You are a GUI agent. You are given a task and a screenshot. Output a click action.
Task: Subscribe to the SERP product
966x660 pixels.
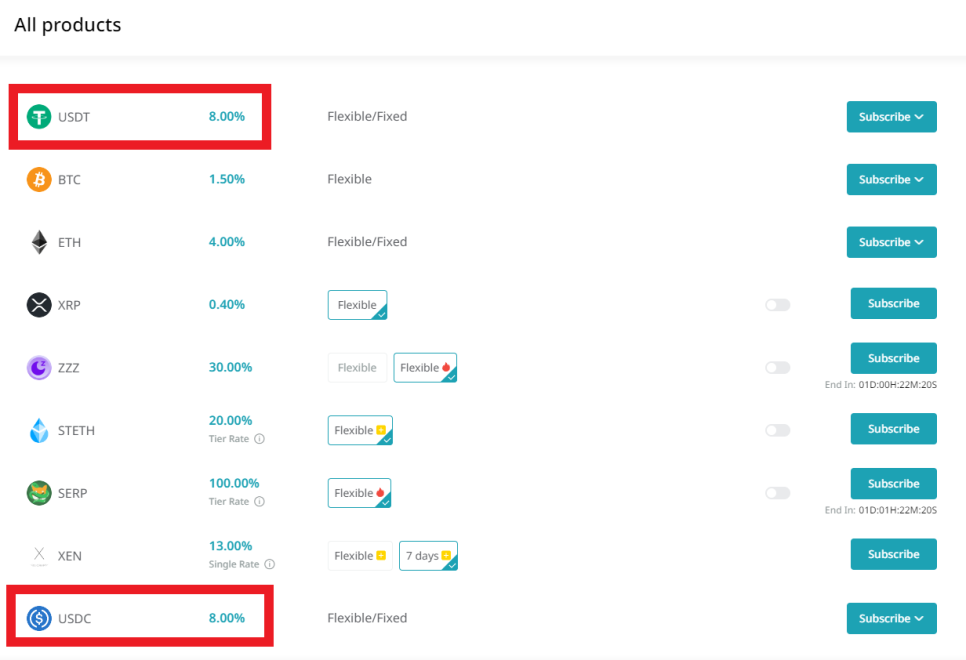coord(894,484)
